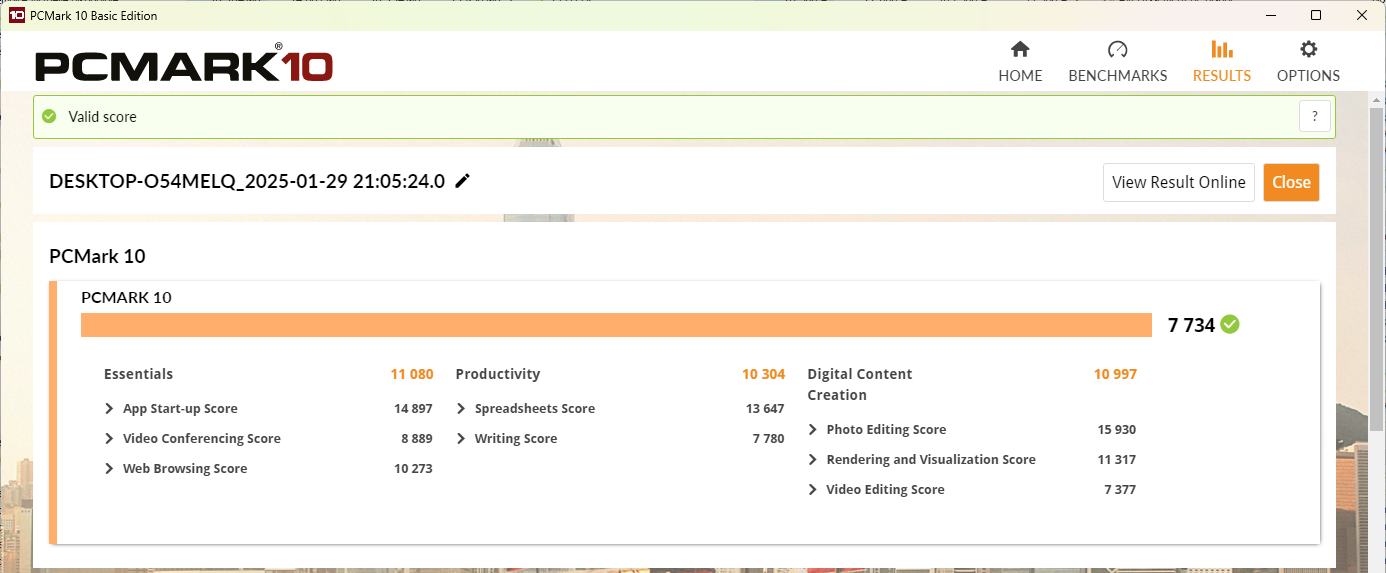This screenshot has height=573, width=1386.
Task: Click the result name DESKTOP-O54MELQ text
Action: point(247,181)
